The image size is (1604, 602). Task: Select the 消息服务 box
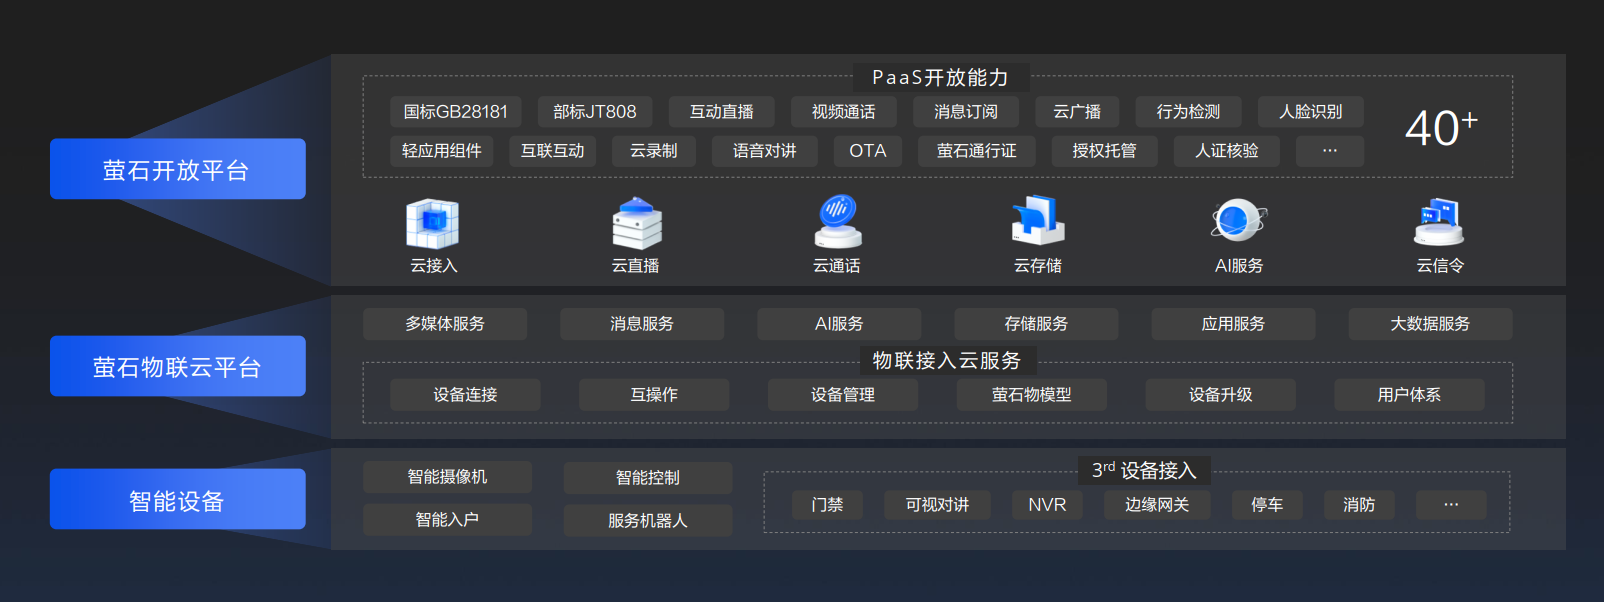pyautogui.click(x=642, y=324)
